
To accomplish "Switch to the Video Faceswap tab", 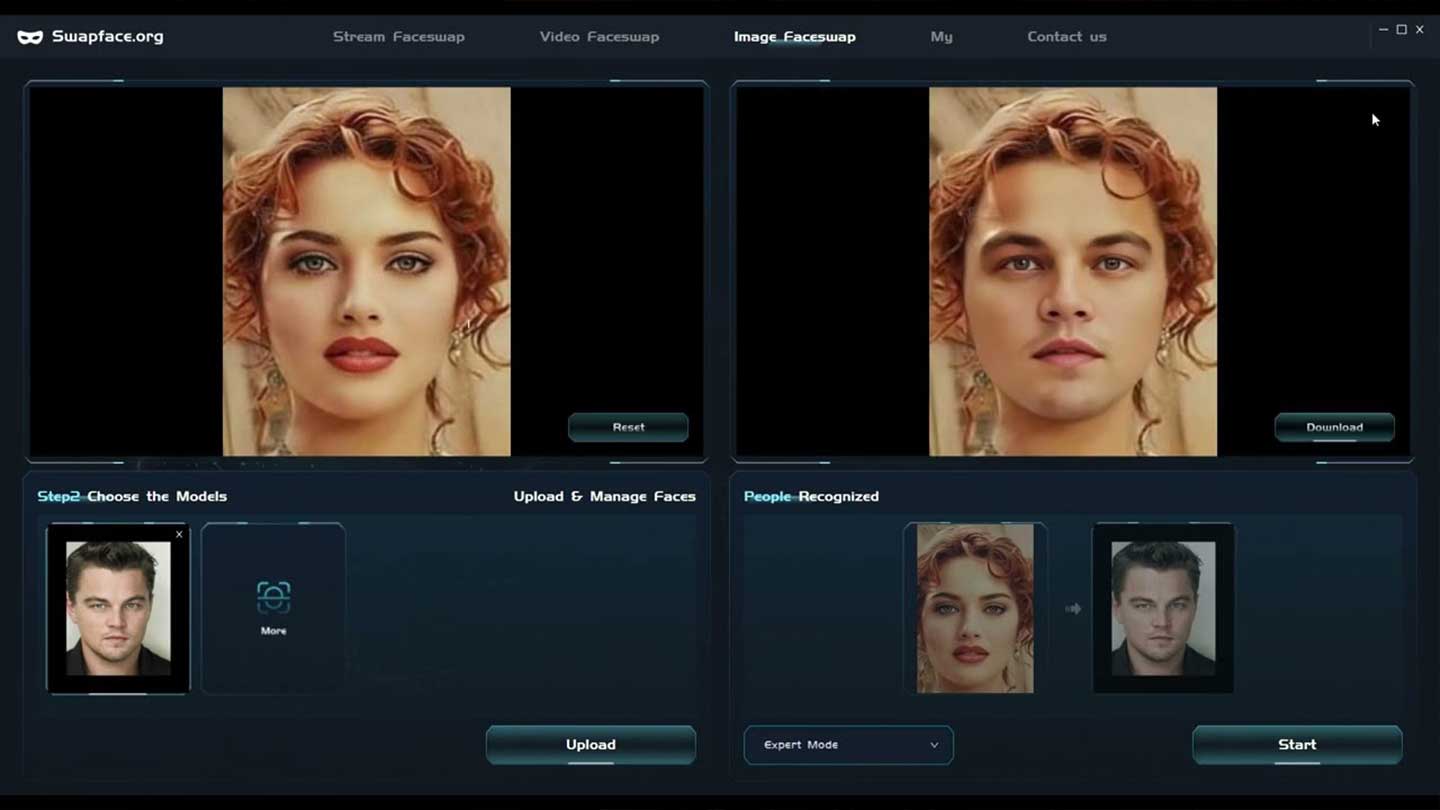I will 599,37.
